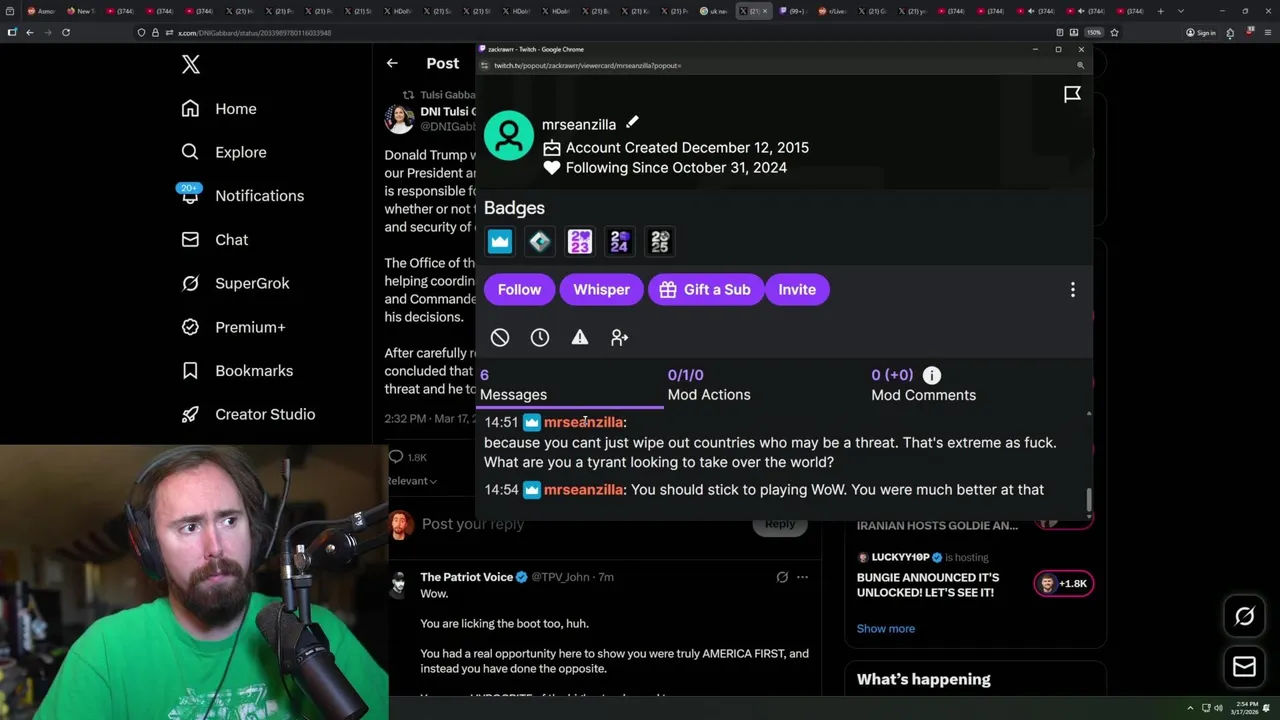
Task: Click the browser reload button
Action: [66, 32]
